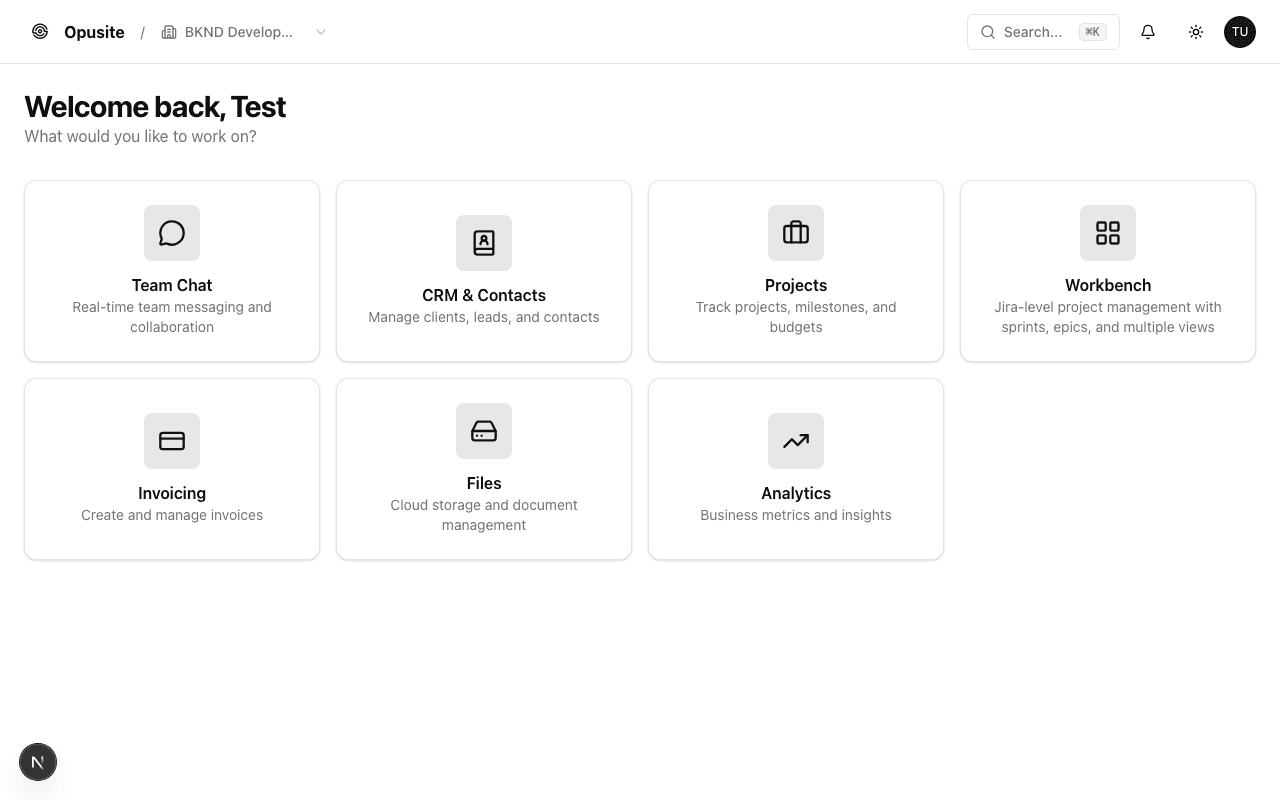Click the Opusite logo icon
This screenshot has width=1280, height=800.
[x=40, y=31]
